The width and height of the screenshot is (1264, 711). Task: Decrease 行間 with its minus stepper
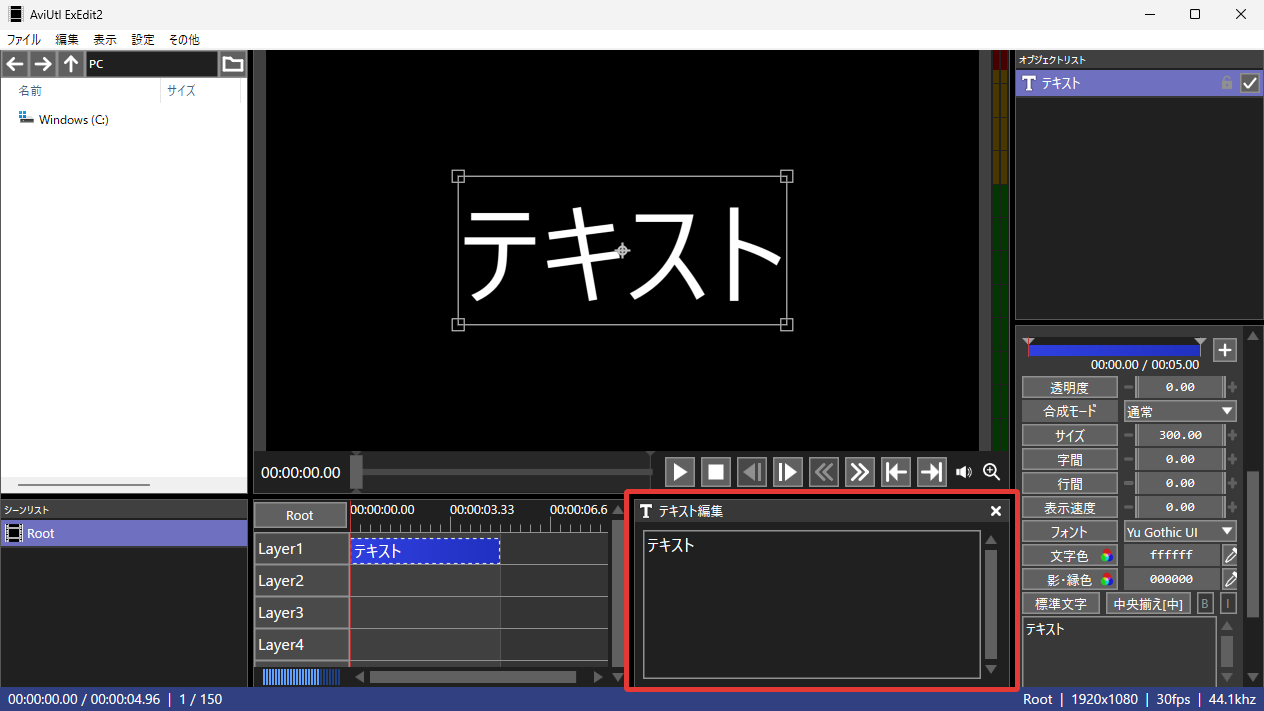[x=1129, y=483]
